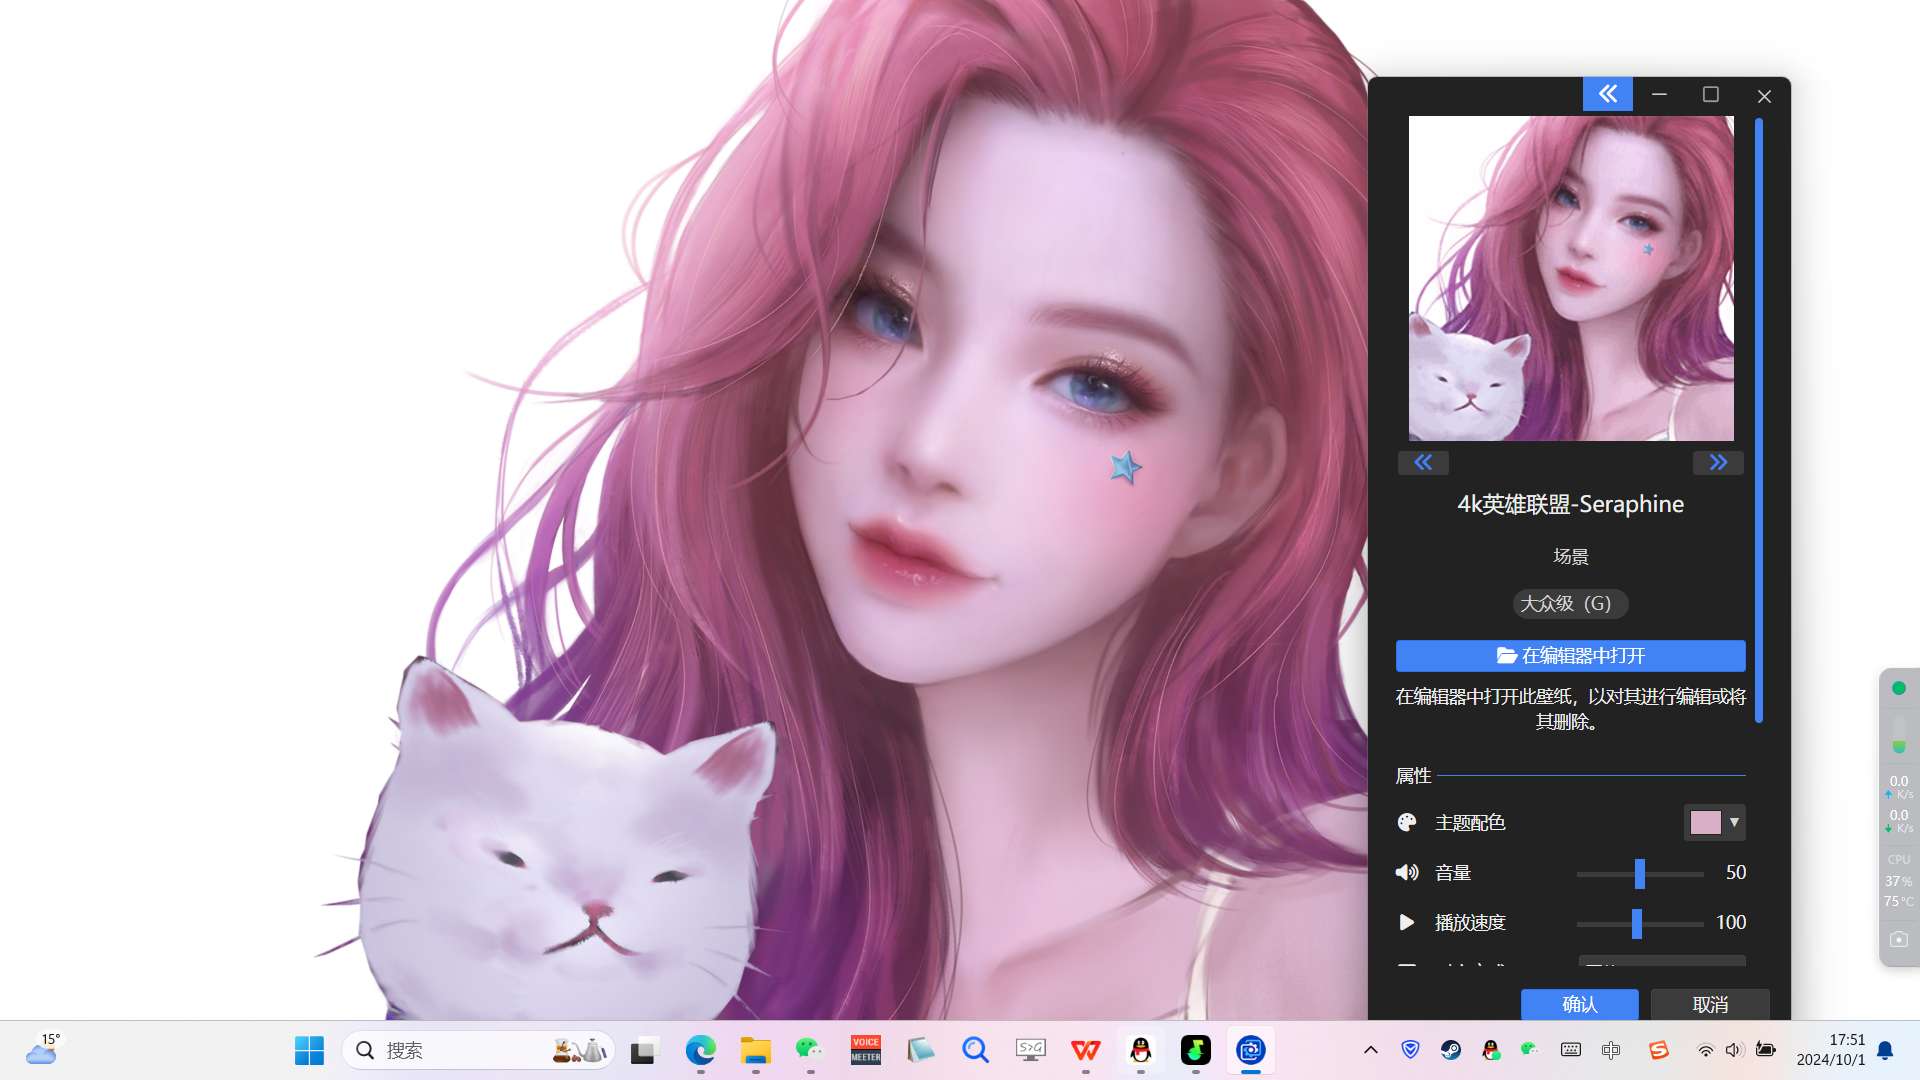Image resolution: width=1920 pixels, height=1080 pixels.
Task: Open WPS Office from the taskbar
Action: [1086, 1050]
